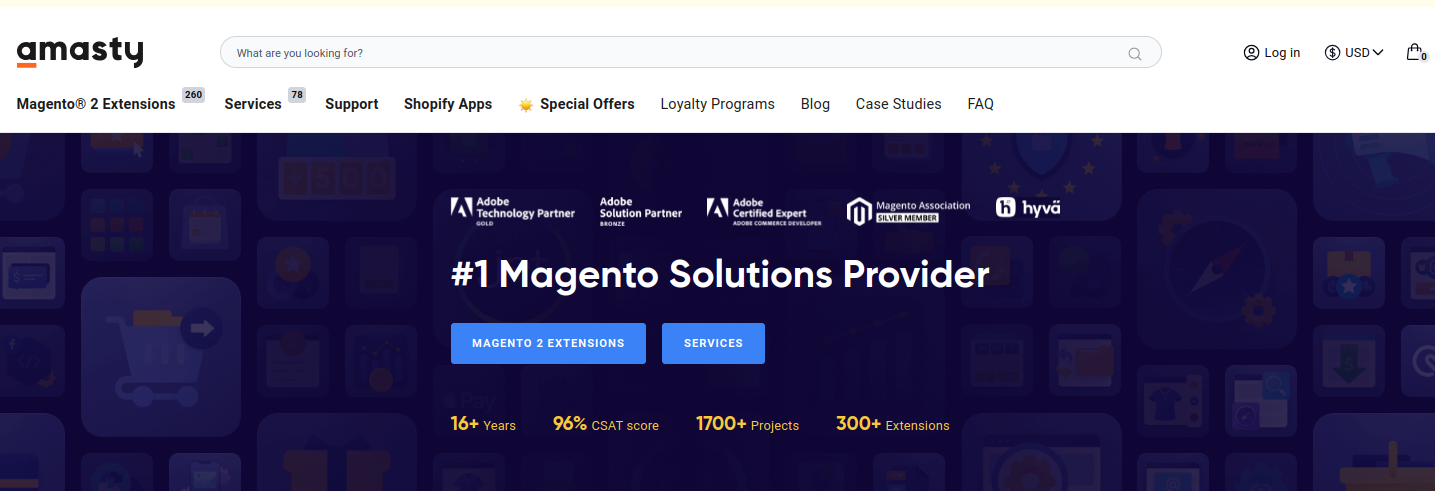
Task: Click the amasty logo
Action: (x=80, y=52)
